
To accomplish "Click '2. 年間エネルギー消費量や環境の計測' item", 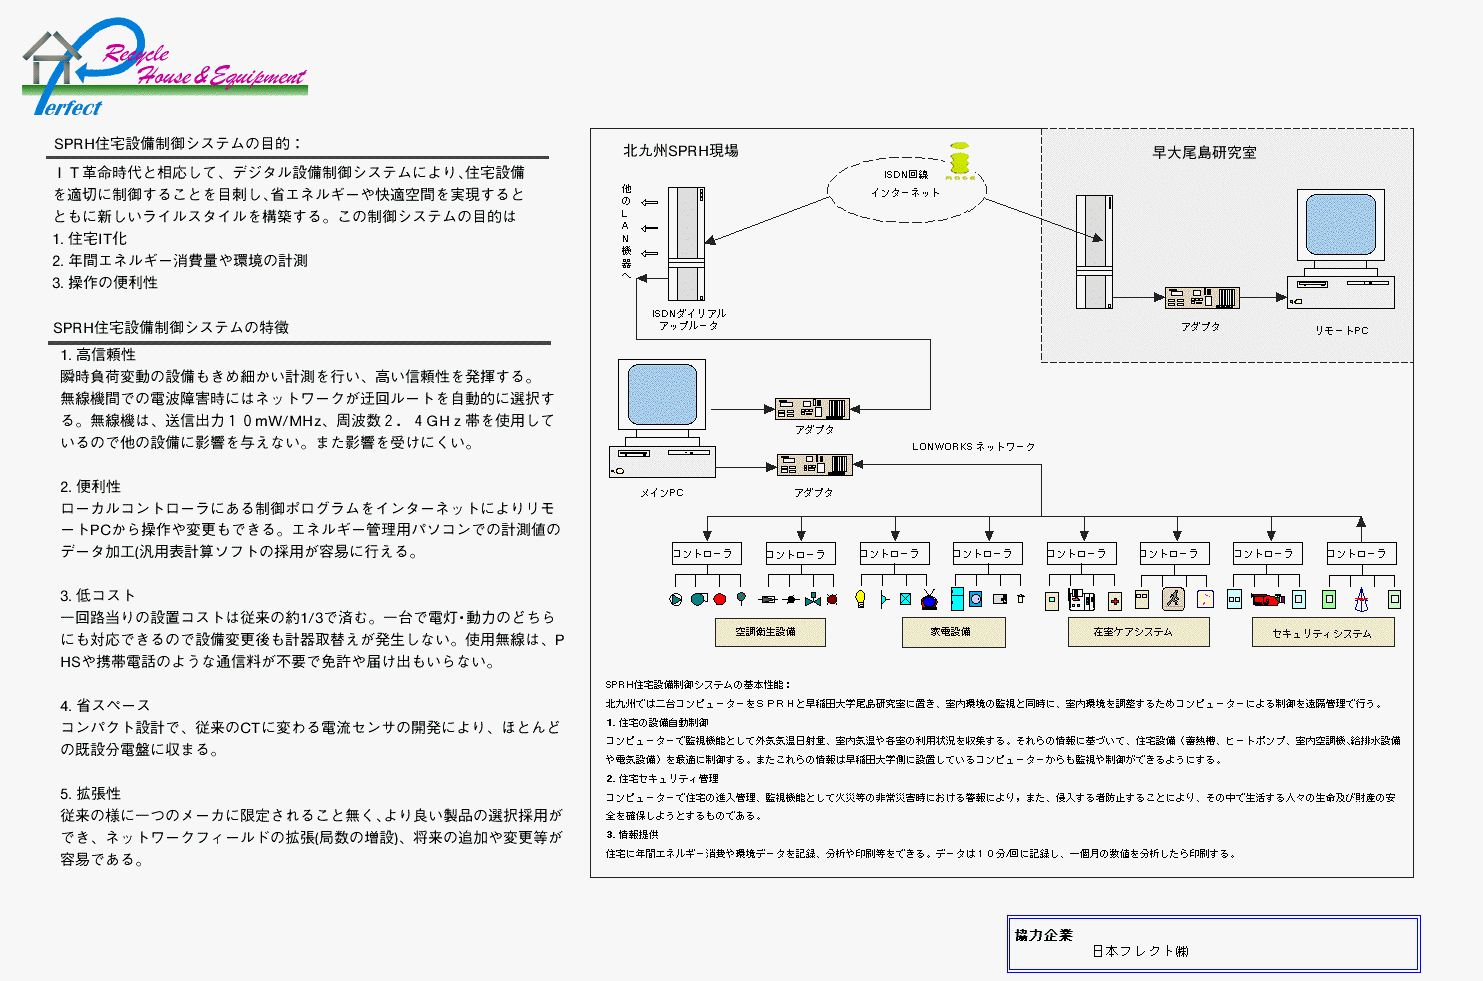I will click(180, 261).
